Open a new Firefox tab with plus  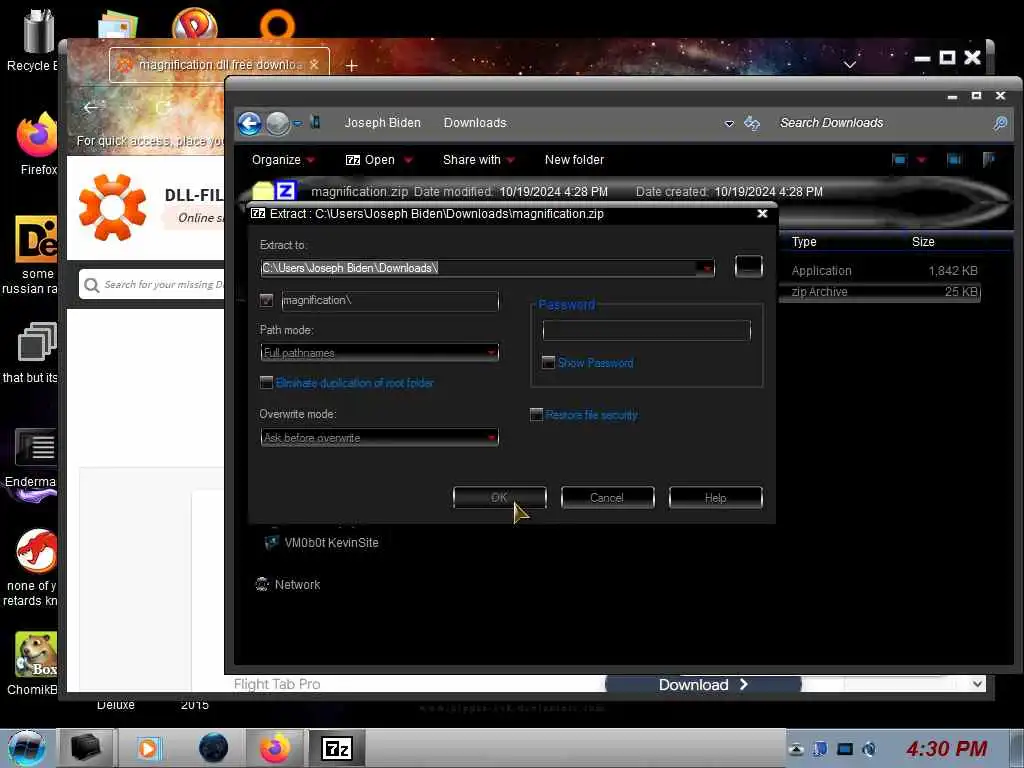351,65
